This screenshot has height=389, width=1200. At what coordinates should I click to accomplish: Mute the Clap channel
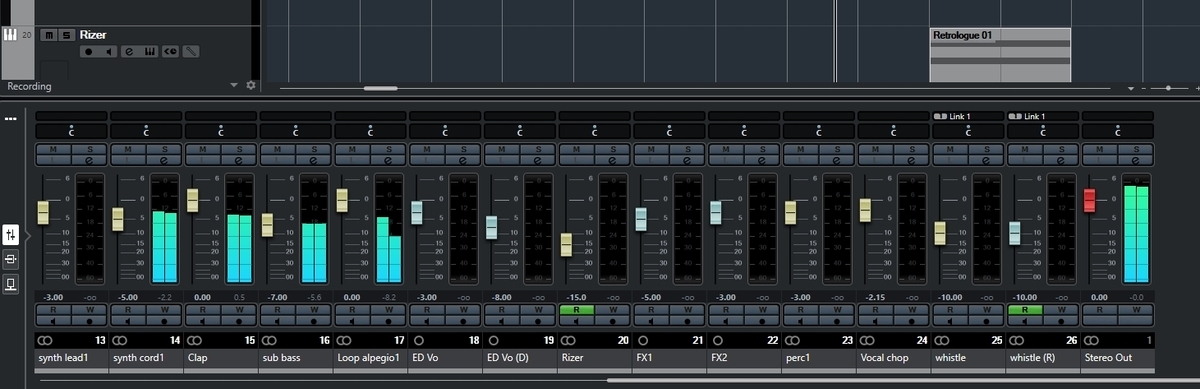click(x=203, y=149)
